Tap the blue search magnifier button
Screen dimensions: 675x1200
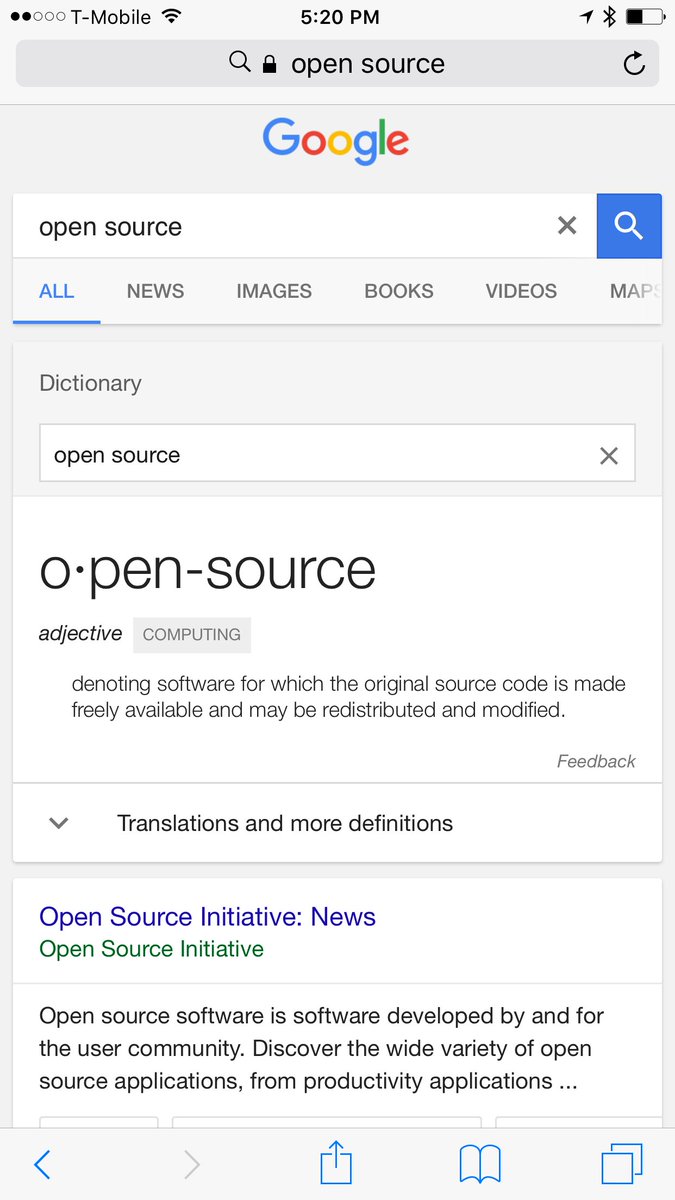point(629,226)
